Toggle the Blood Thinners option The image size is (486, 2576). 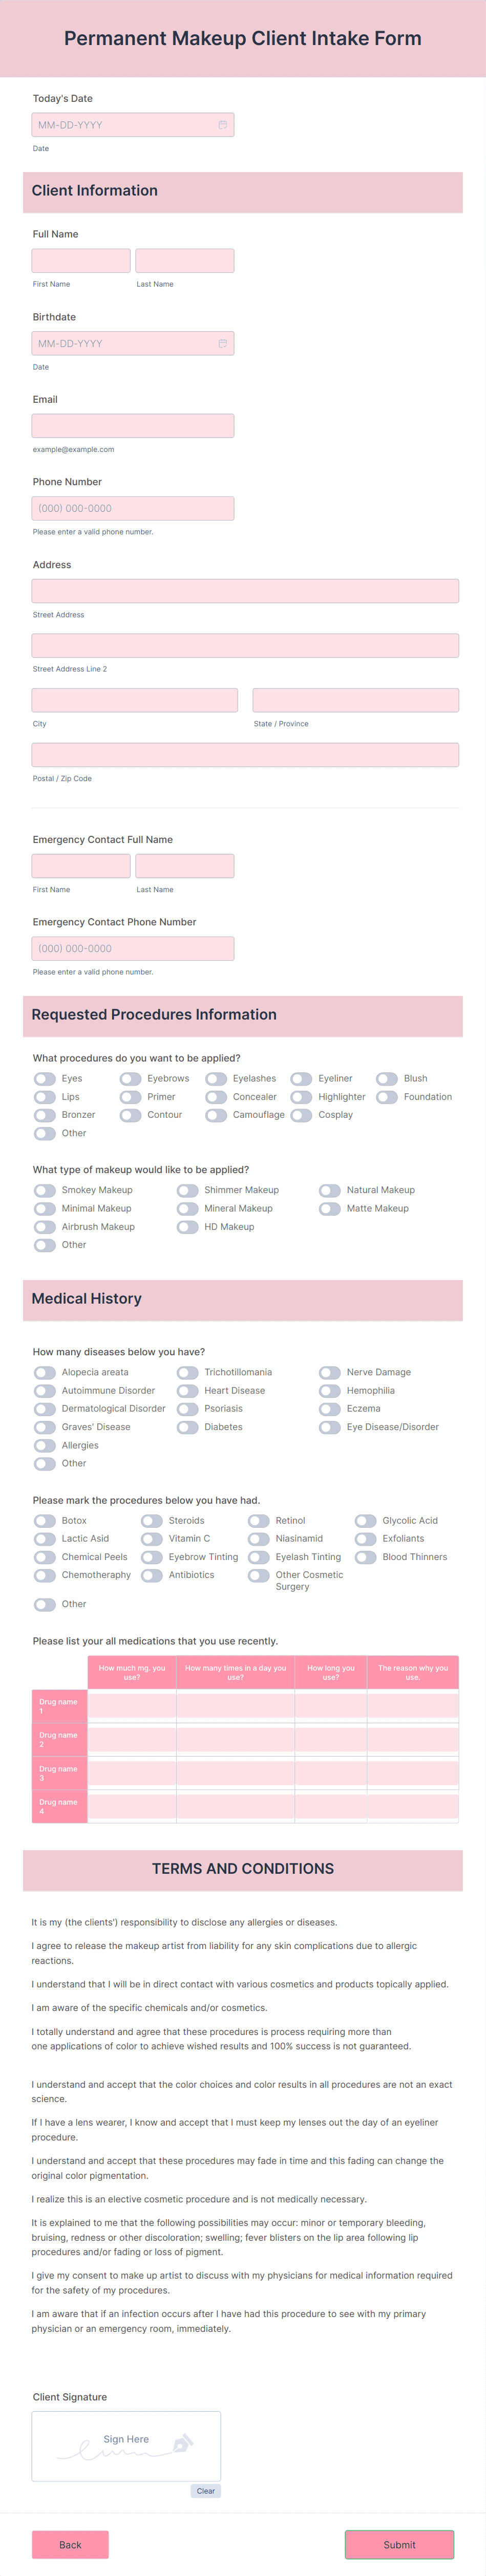(366, 1556)
